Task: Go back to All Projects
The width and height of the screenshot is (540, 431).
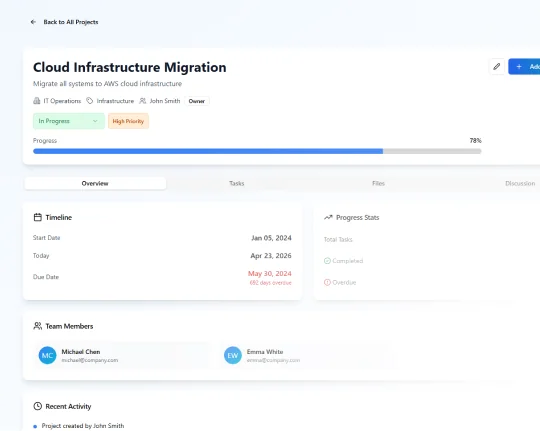Action: pyautogui.click(x=71, y=22)
